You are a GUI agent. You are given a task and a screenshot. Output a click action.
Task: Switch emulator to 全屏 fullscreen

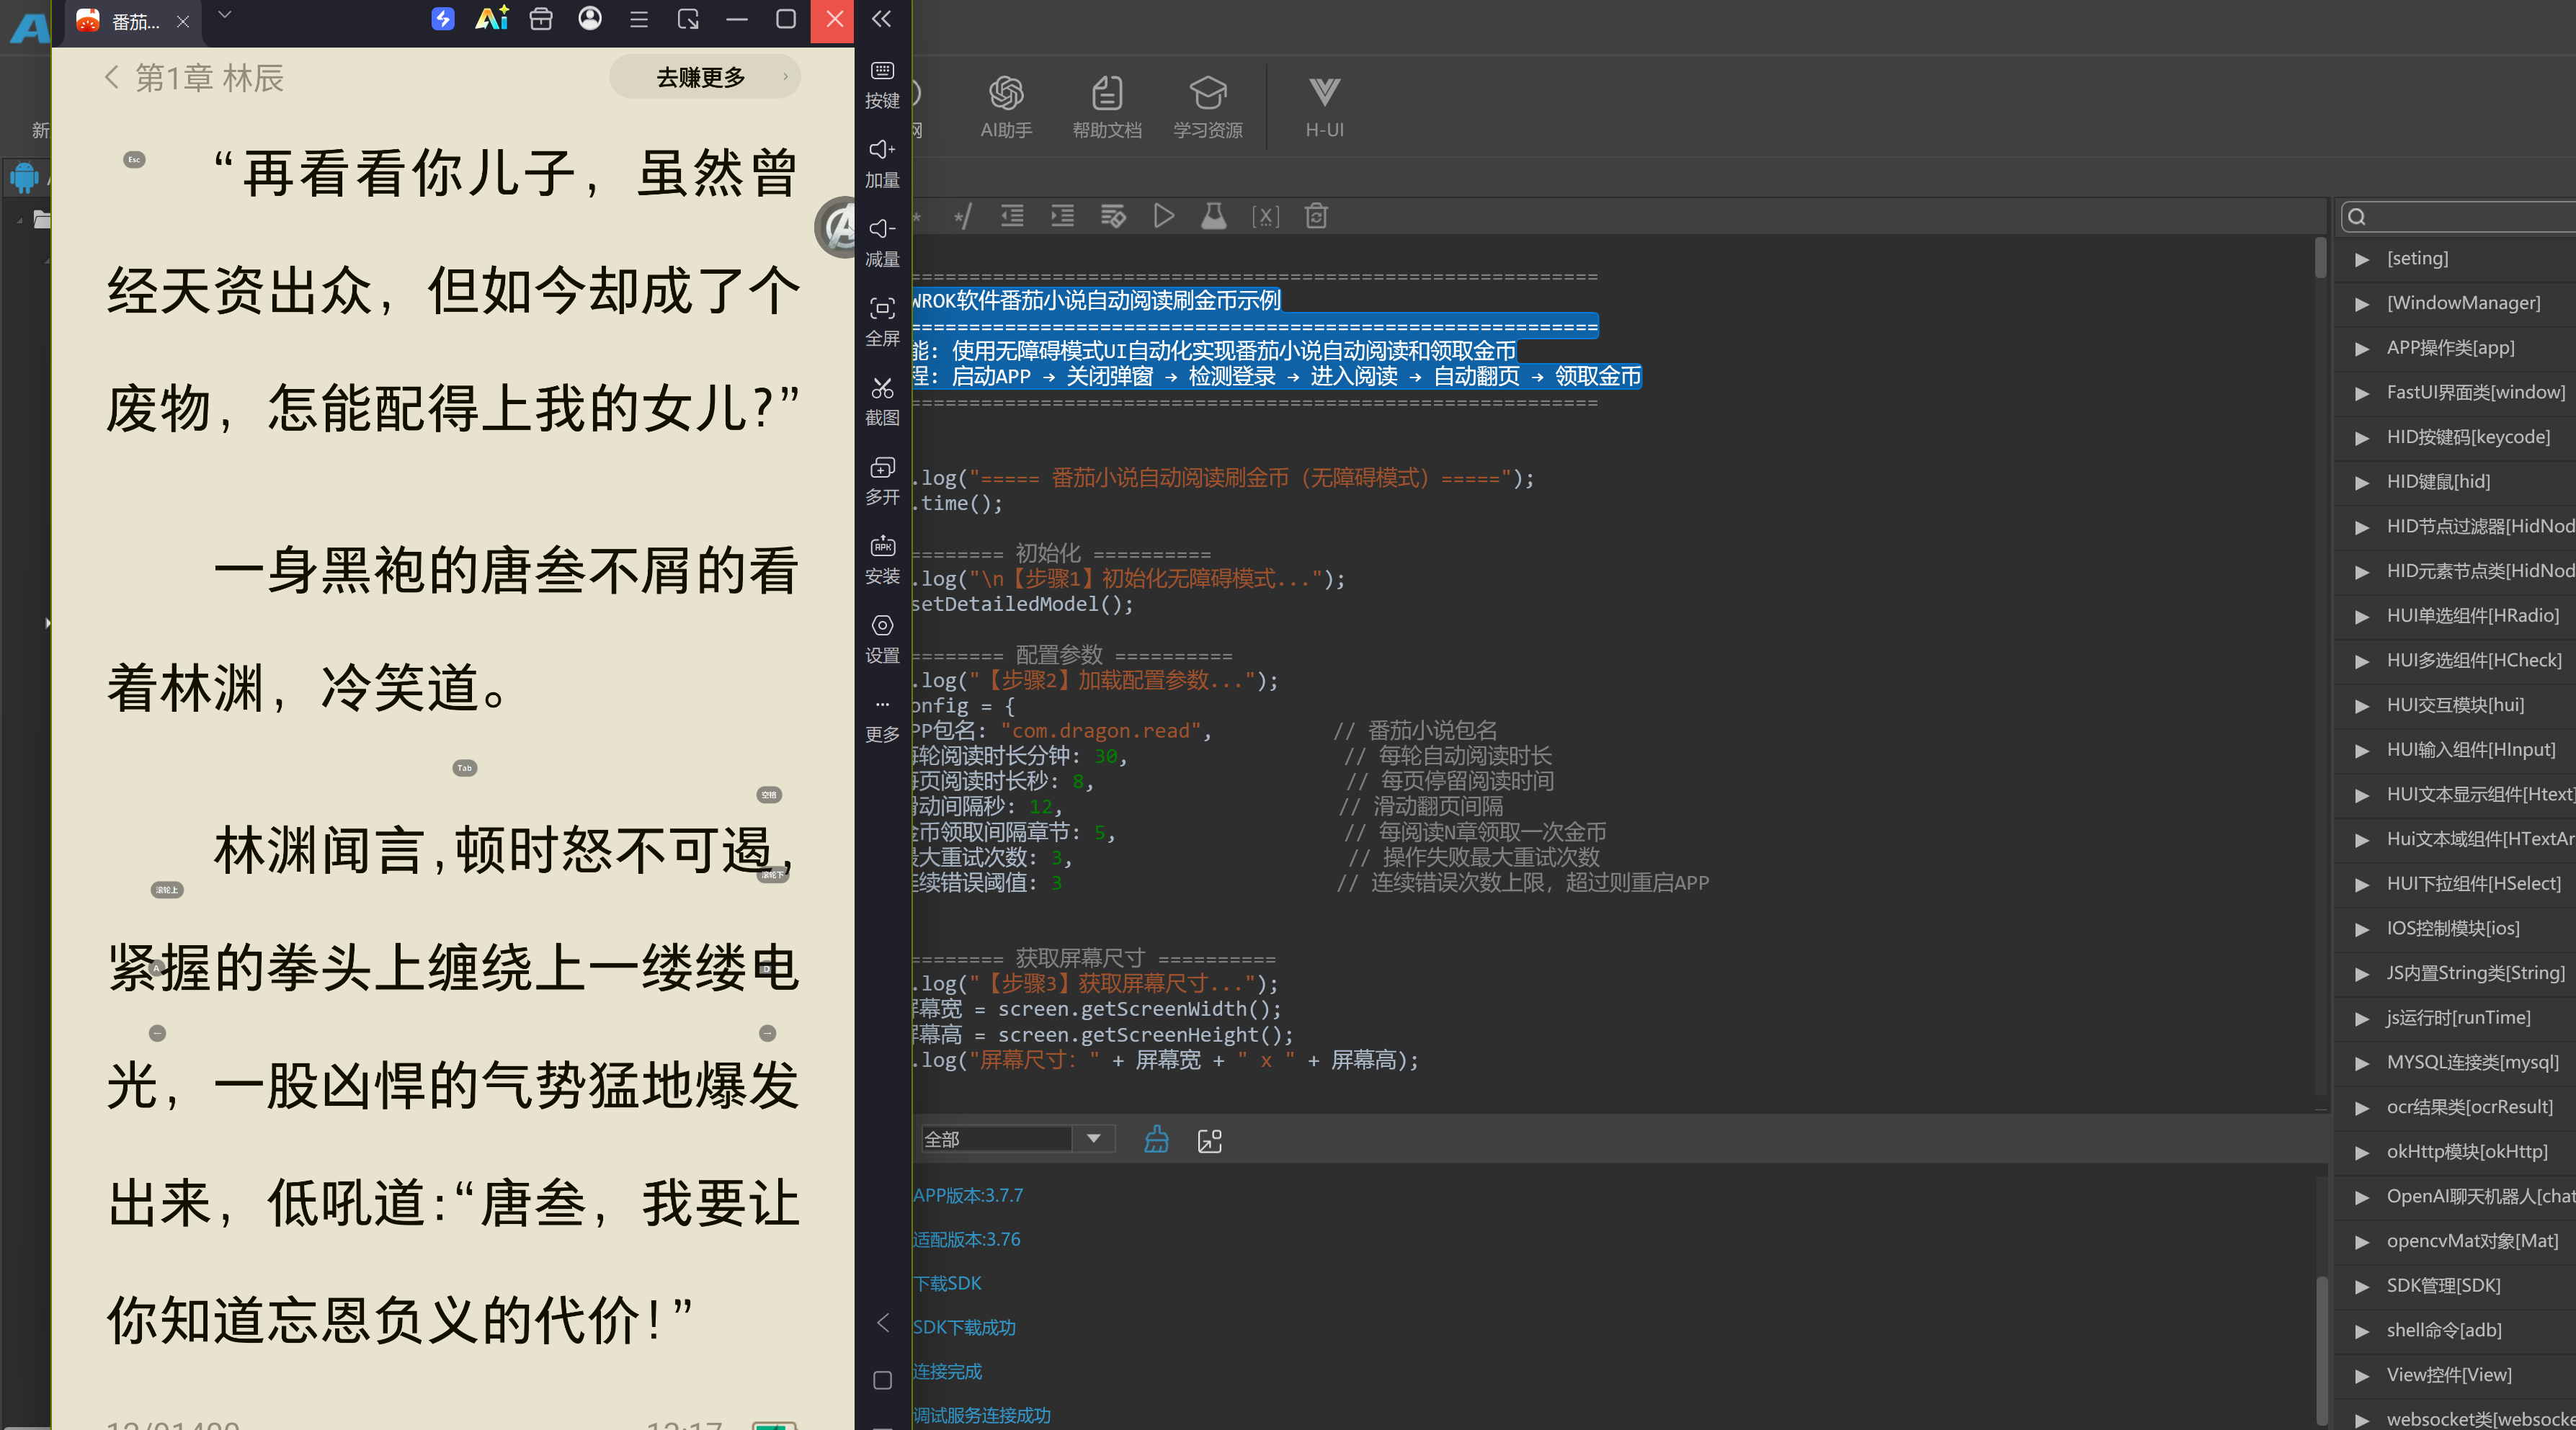coord(882,322)
